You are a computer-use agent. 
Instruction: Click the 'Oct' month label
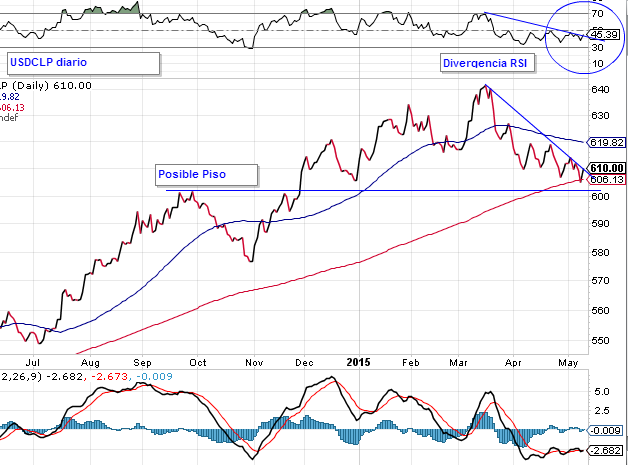pos(198,363)
